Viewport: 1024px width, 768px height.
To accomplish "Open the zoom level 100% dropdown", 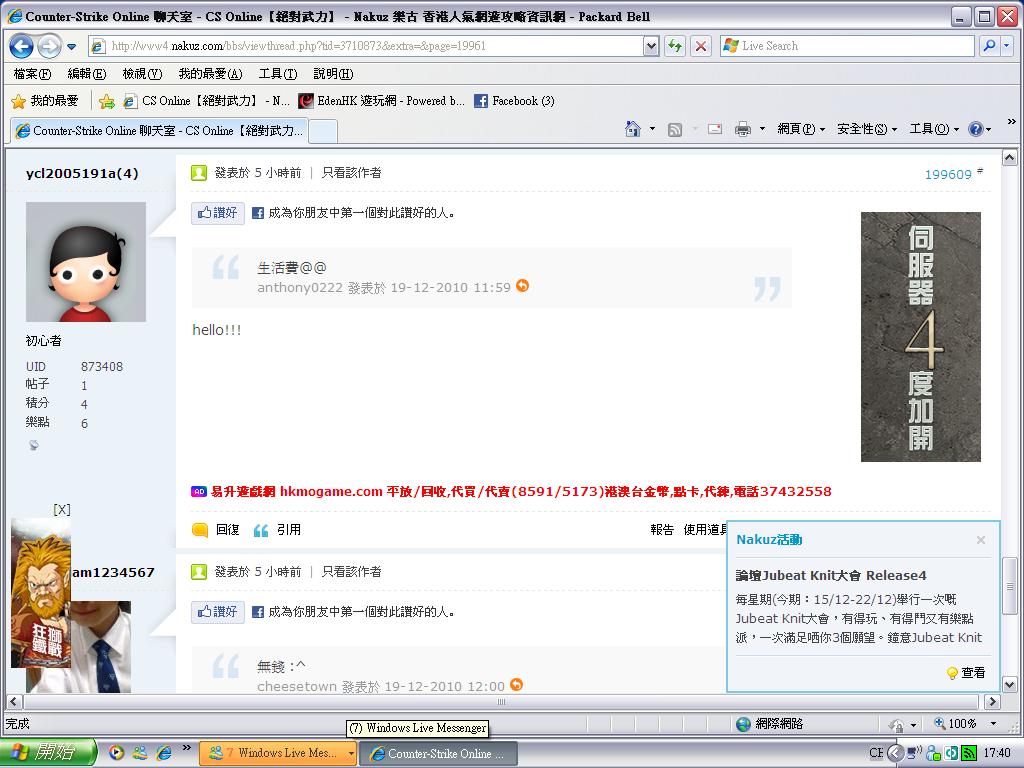I will (993, 724).
